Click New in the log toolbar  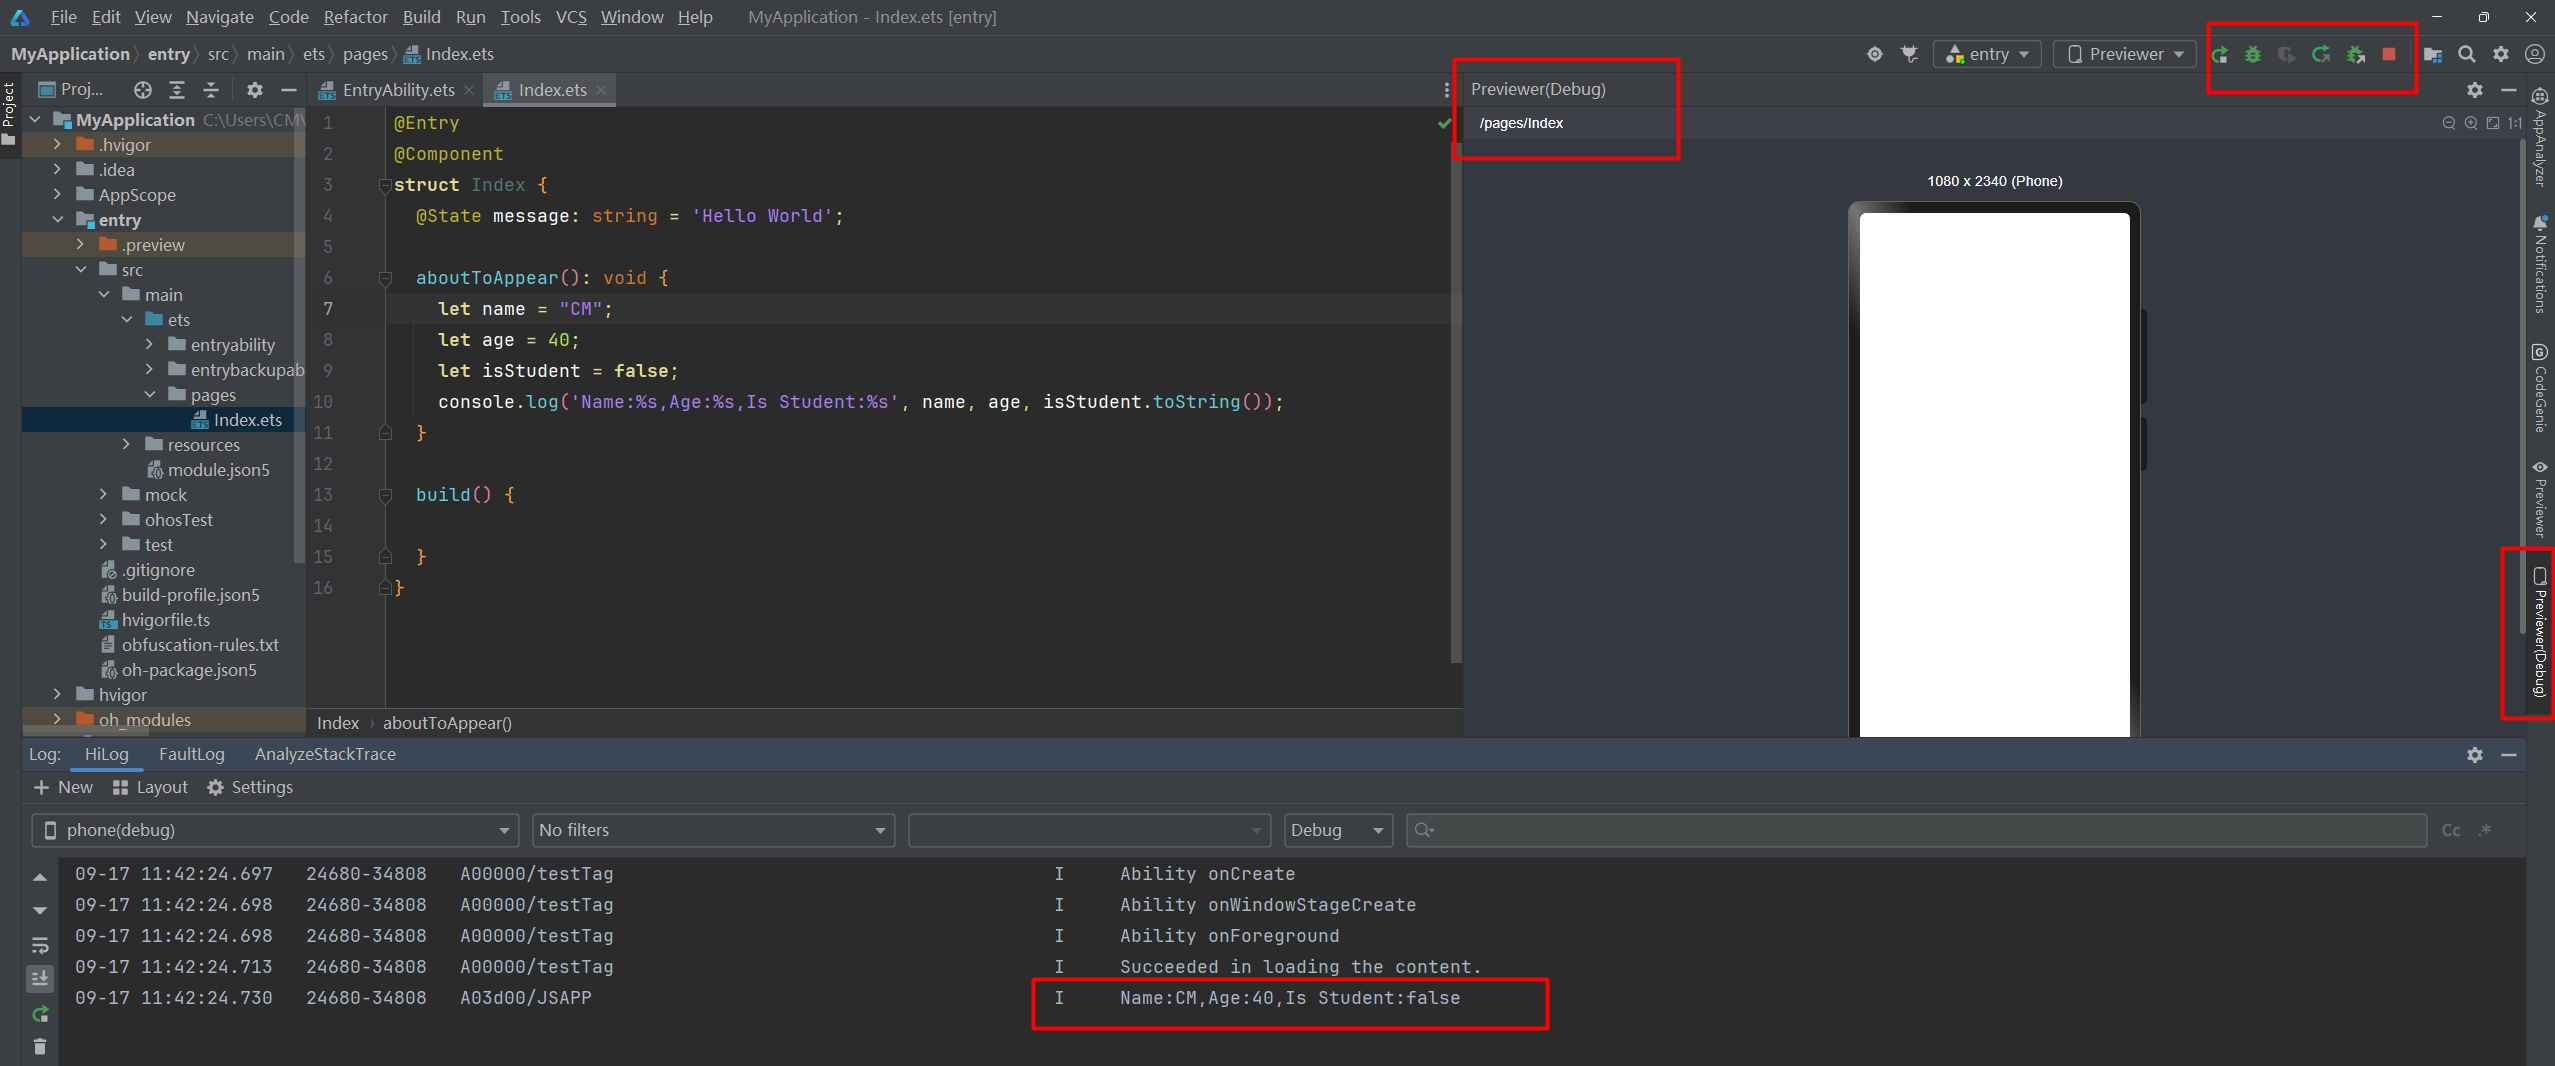coord(63,788)
